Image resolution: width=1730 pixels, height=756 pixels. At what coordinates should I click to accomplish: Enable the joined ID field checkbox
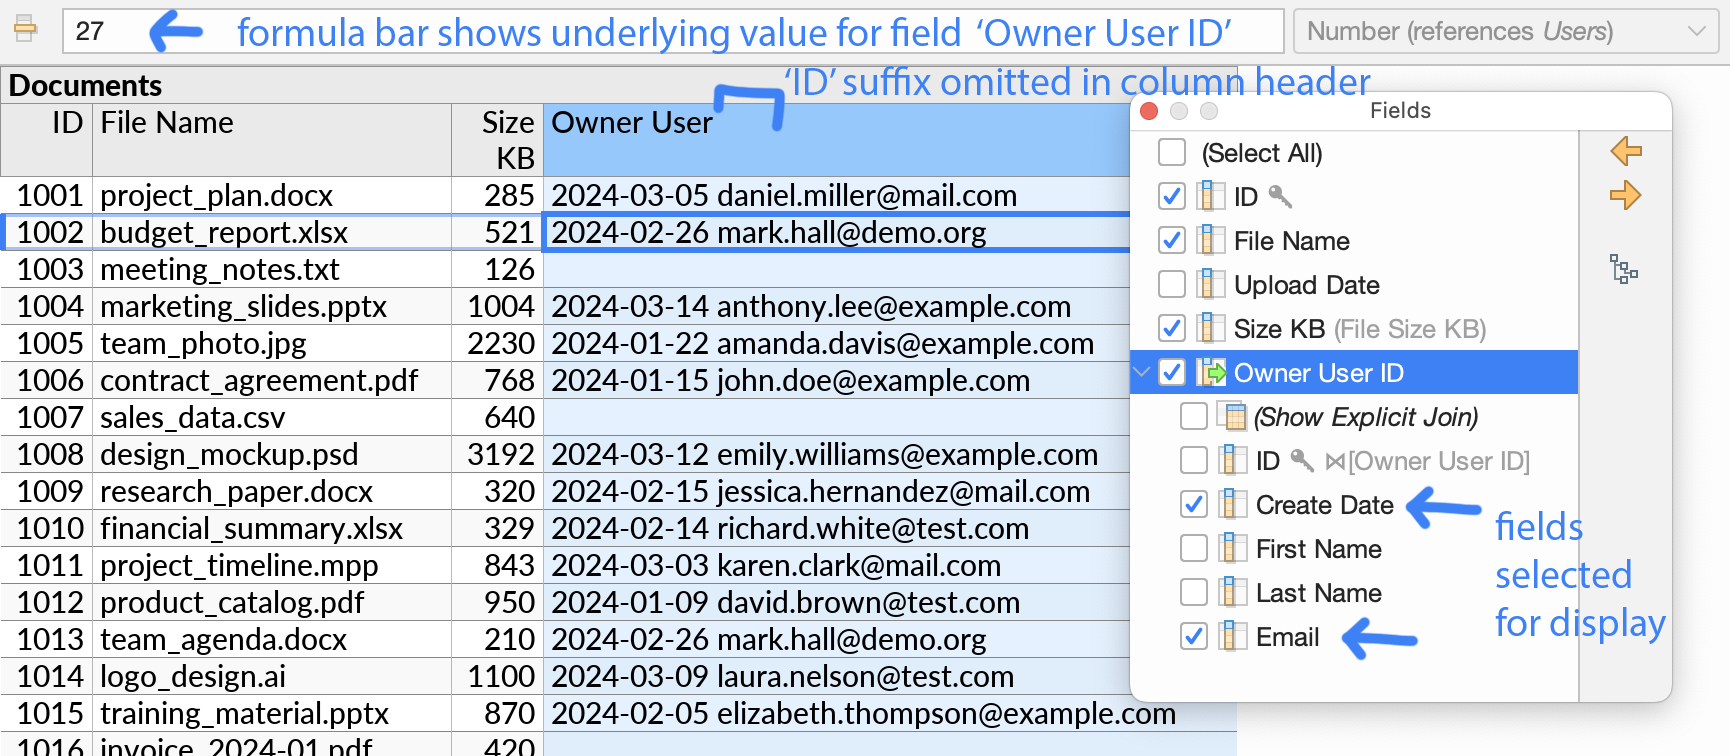(1194, 460)
